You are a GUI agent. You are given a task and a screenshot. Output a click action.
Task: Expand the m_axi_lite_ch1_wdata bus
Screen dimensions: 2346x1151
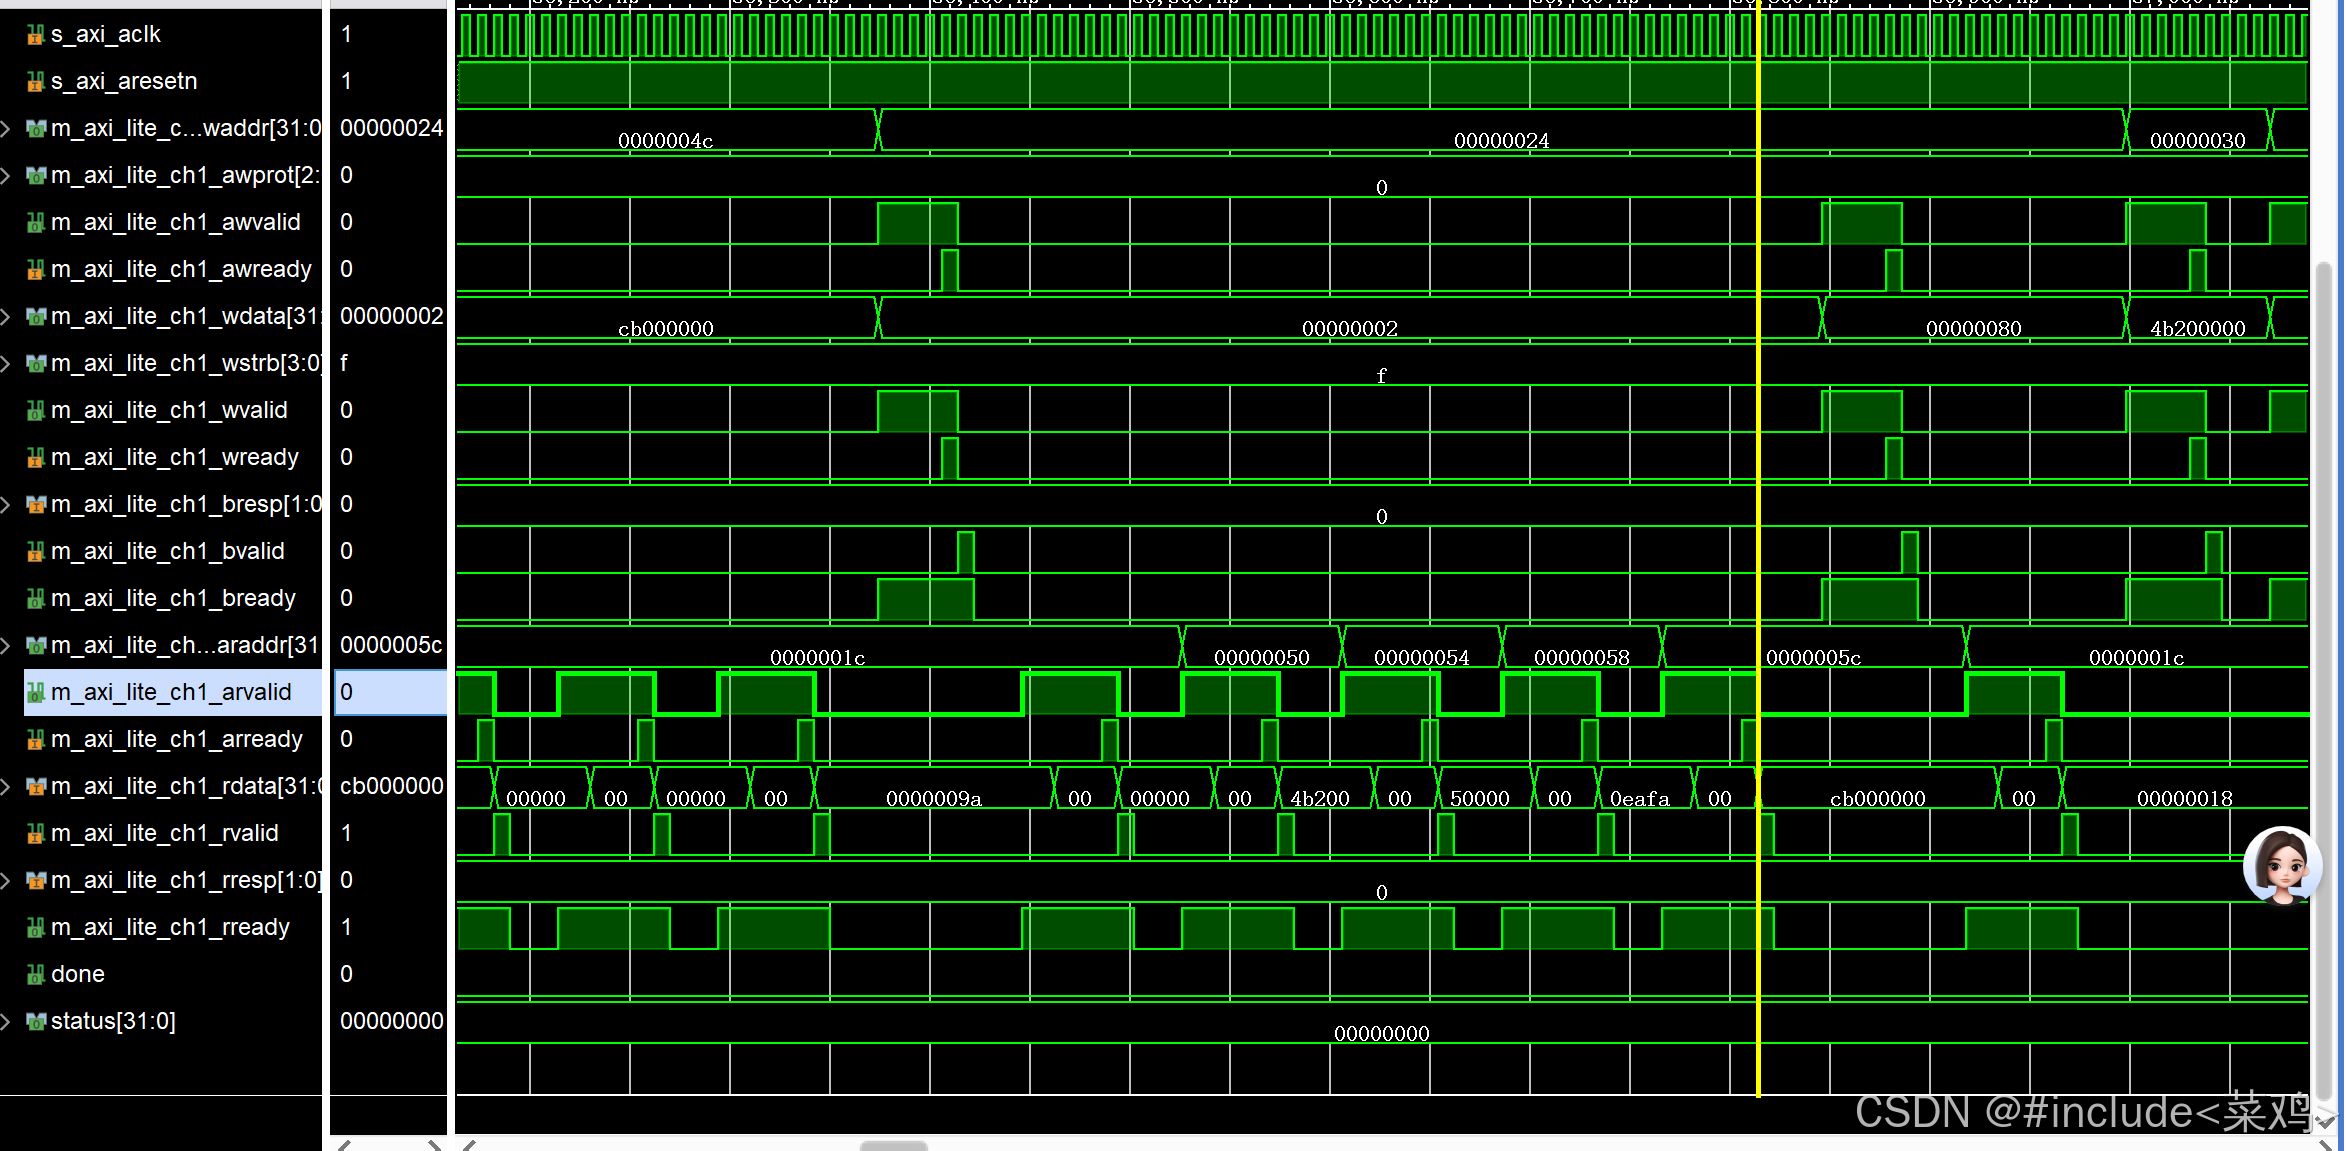coord(7,316)
